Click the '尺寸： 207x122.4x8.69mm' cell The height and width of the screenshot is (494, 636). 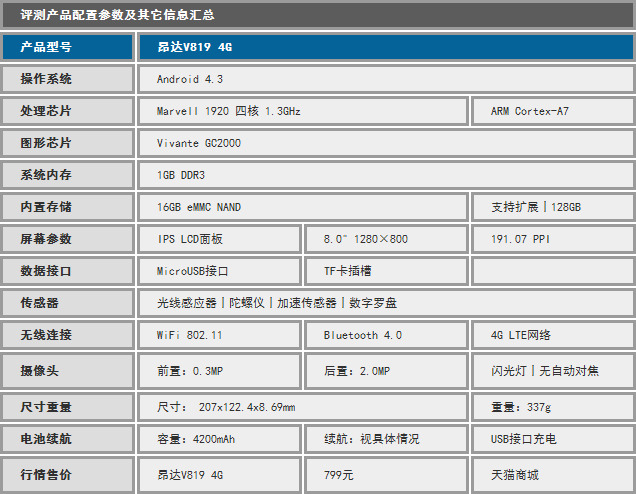(303, 407)
